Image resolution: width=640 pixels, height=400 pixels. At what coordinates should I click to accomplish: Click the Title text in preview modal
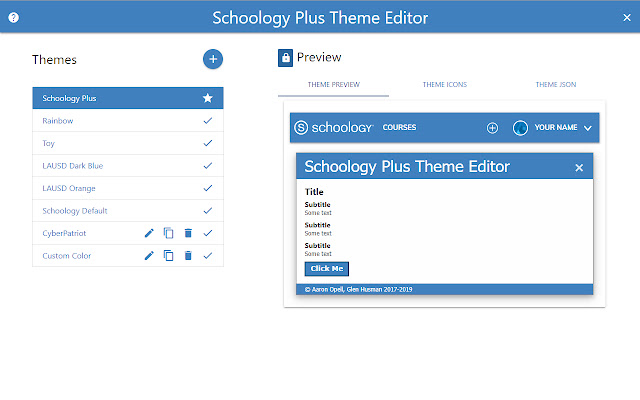point(314,192)
